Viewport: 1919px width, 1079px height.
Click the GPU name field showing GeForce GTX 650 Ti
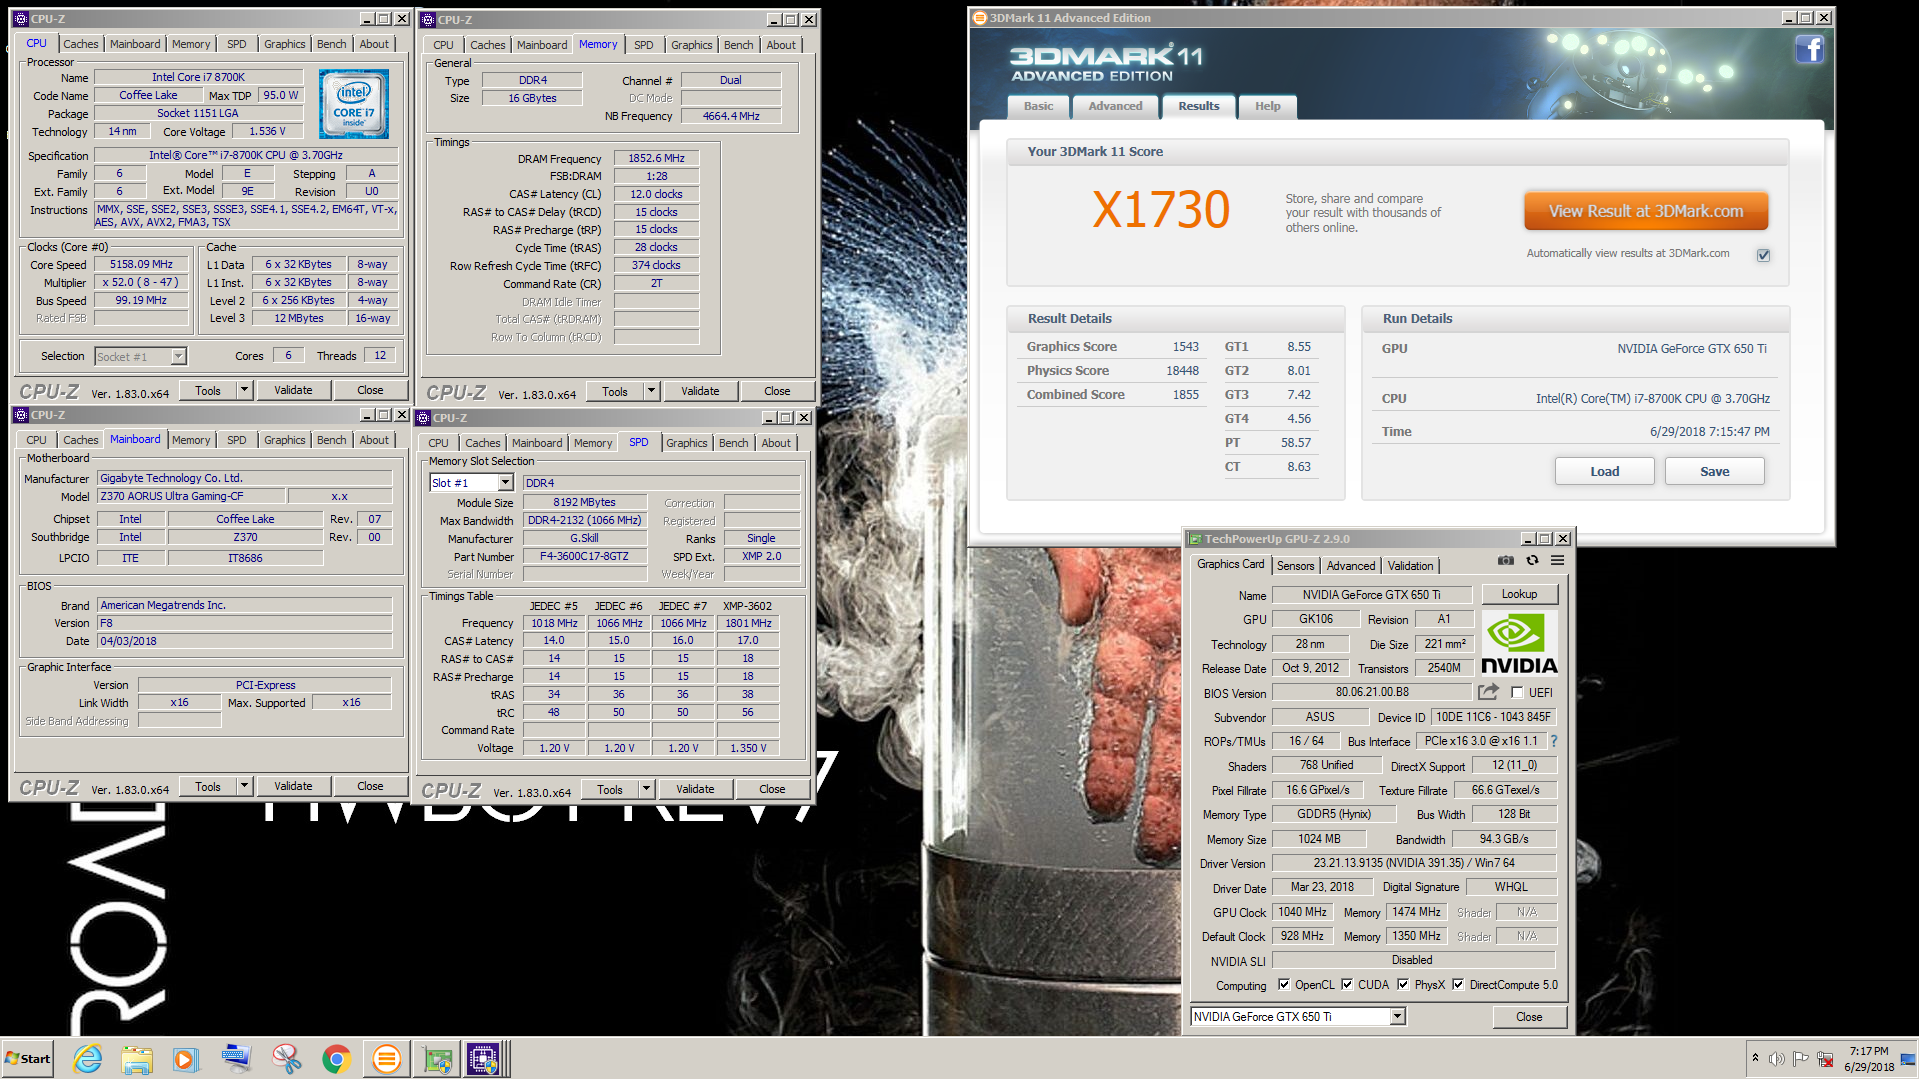1371,594
